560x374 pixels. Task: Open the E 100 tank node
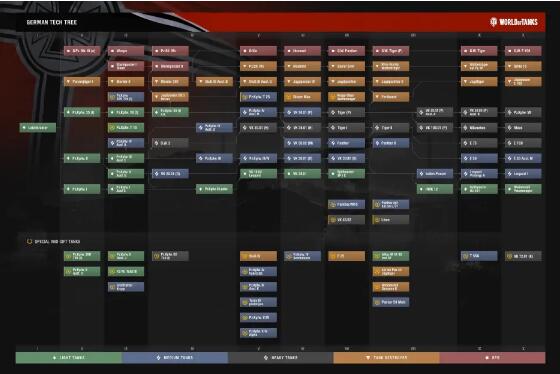pos(523,143)
